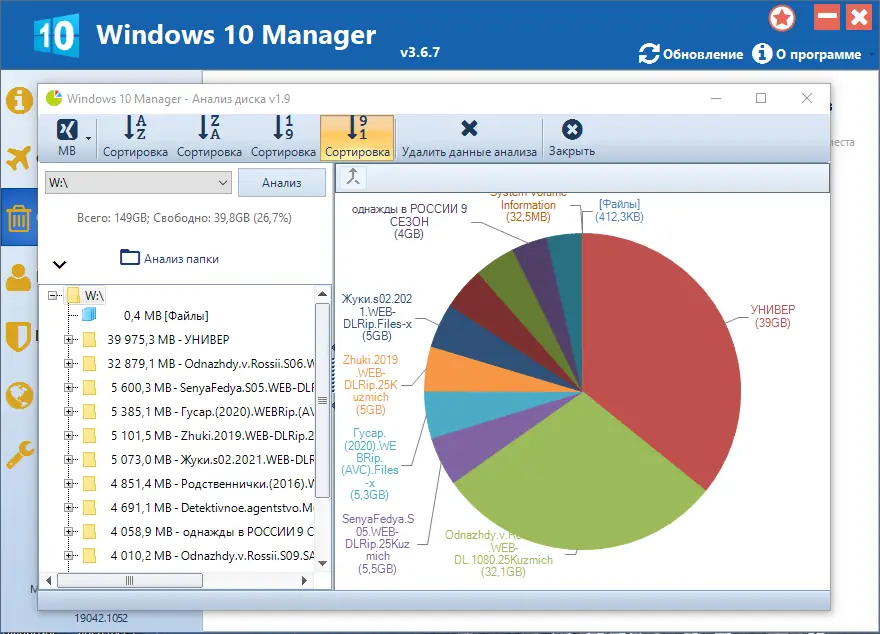This screenshot has width=880, height=634.
Task: Collapse the W:\ root tree node
Action: click(x=53, y=295)
